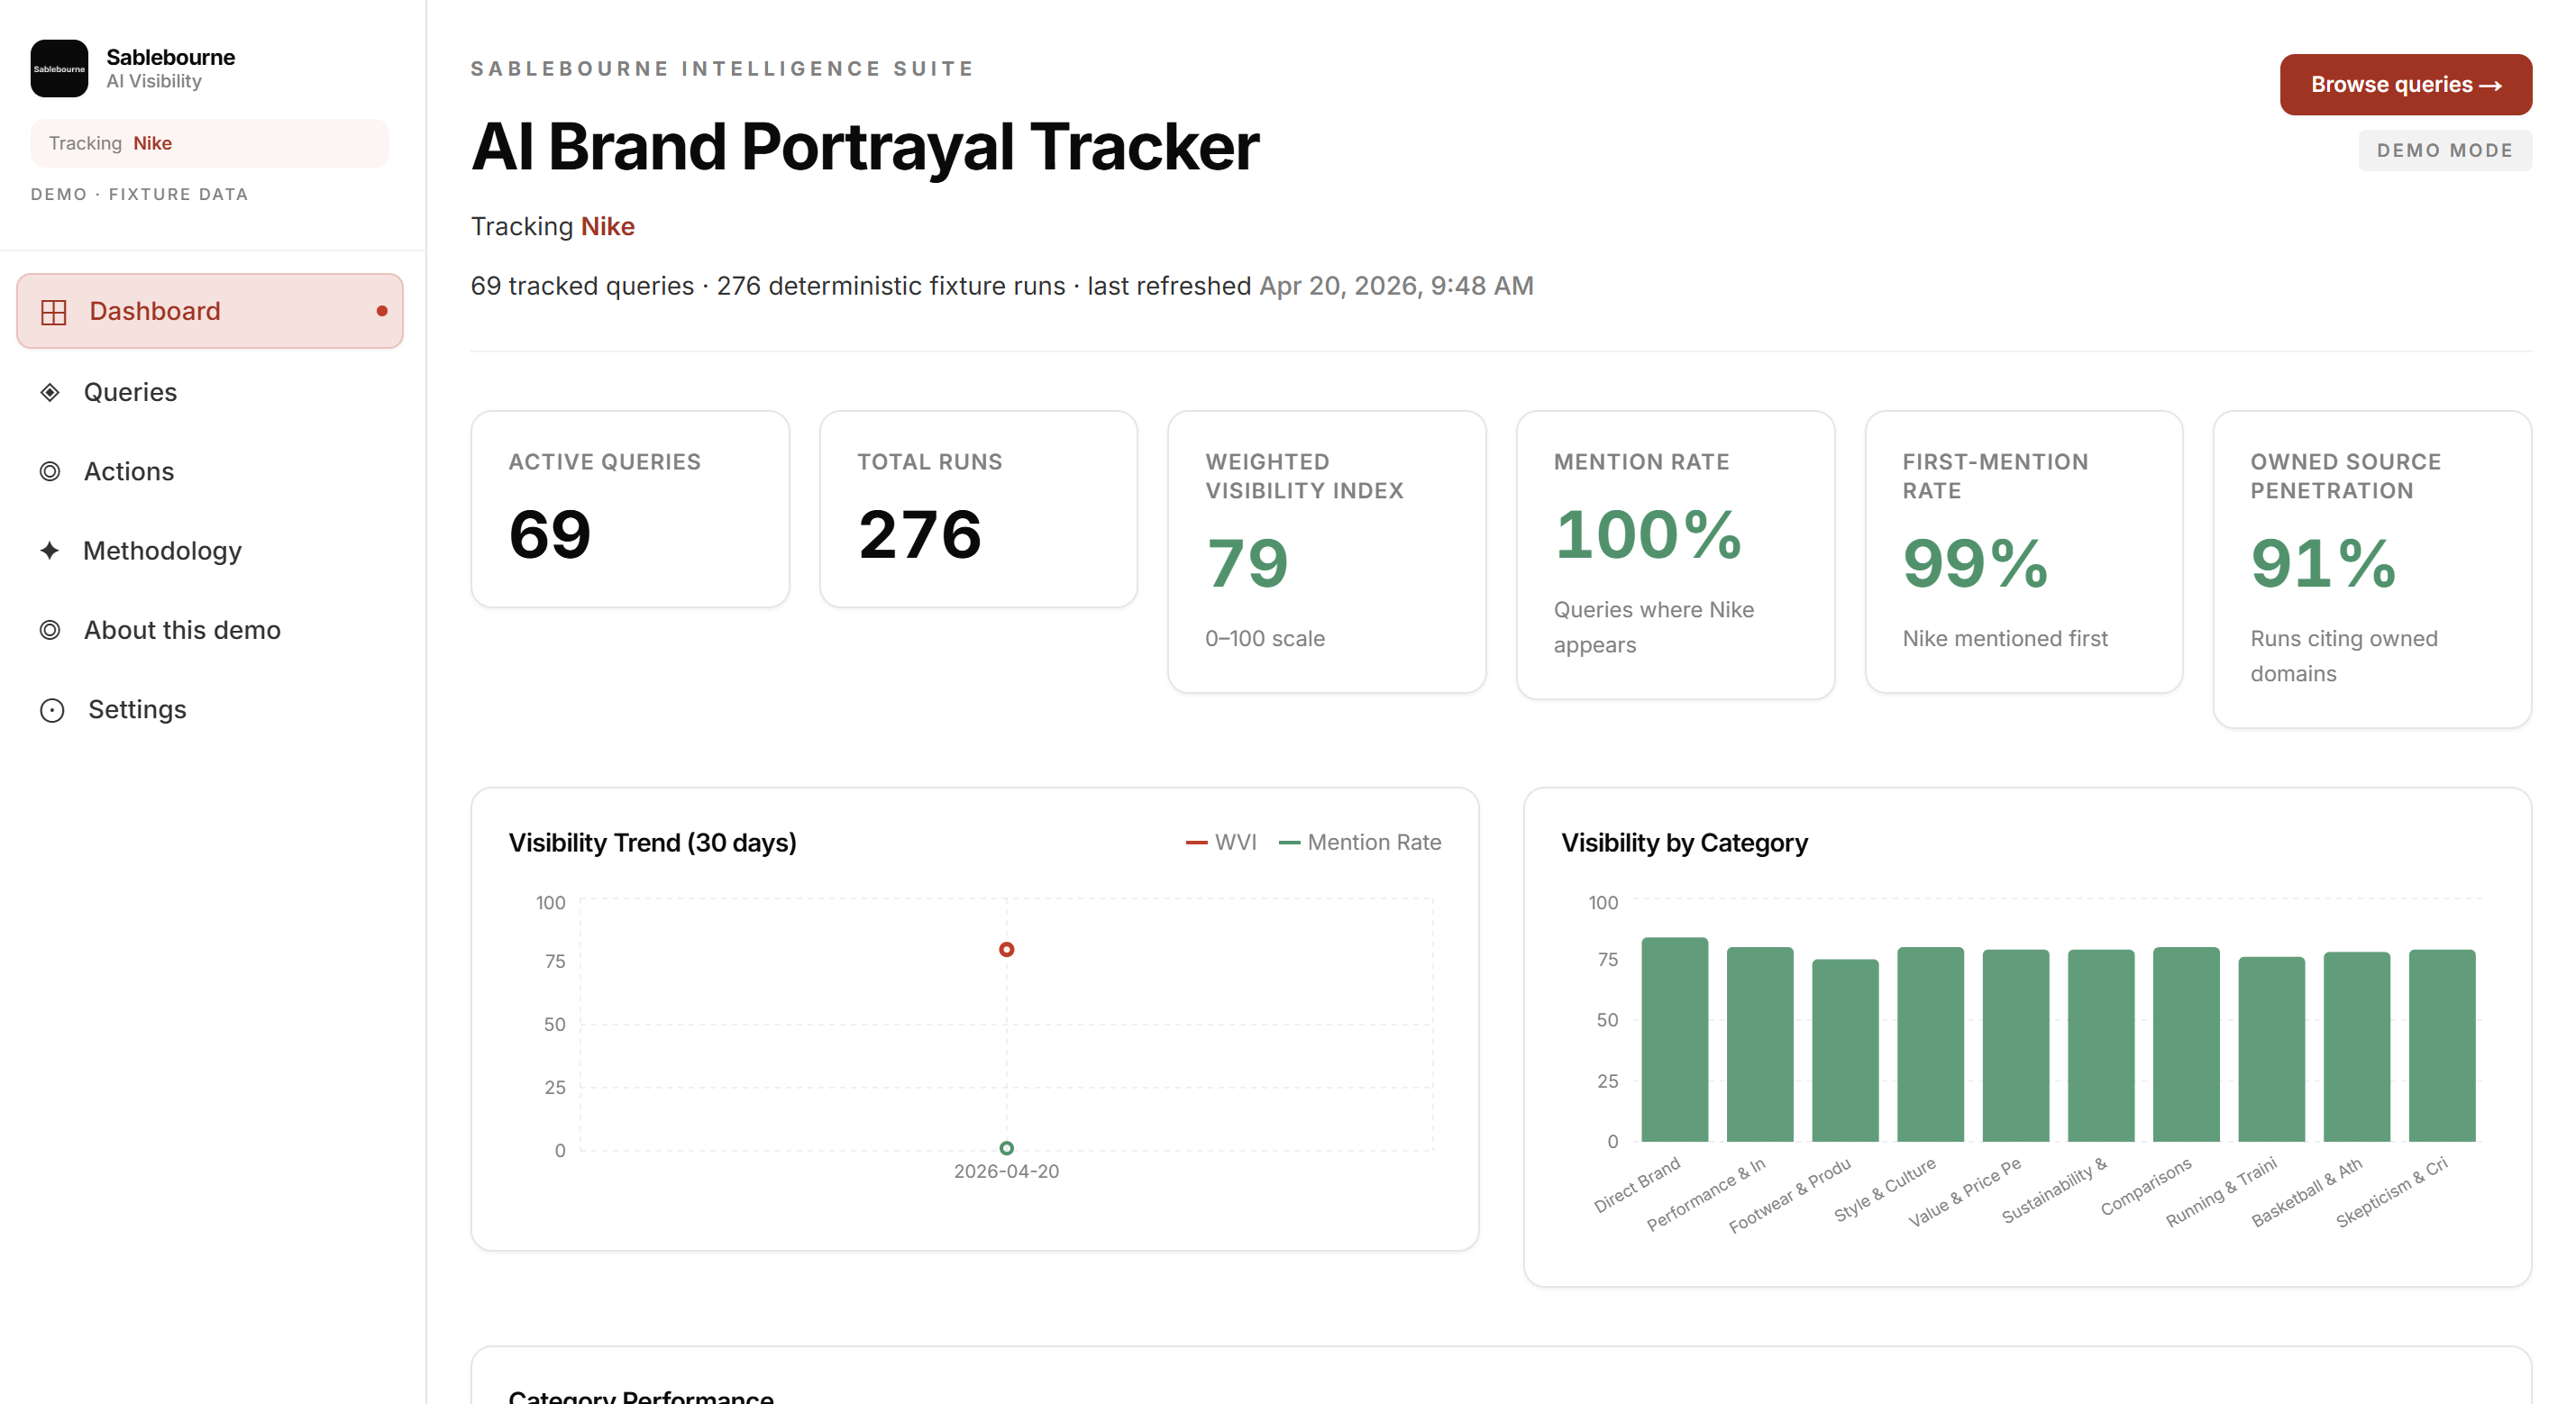The image size is (2576, 1404).
Task: Click the Direct Brand bar
Action: point(1674,1039)
